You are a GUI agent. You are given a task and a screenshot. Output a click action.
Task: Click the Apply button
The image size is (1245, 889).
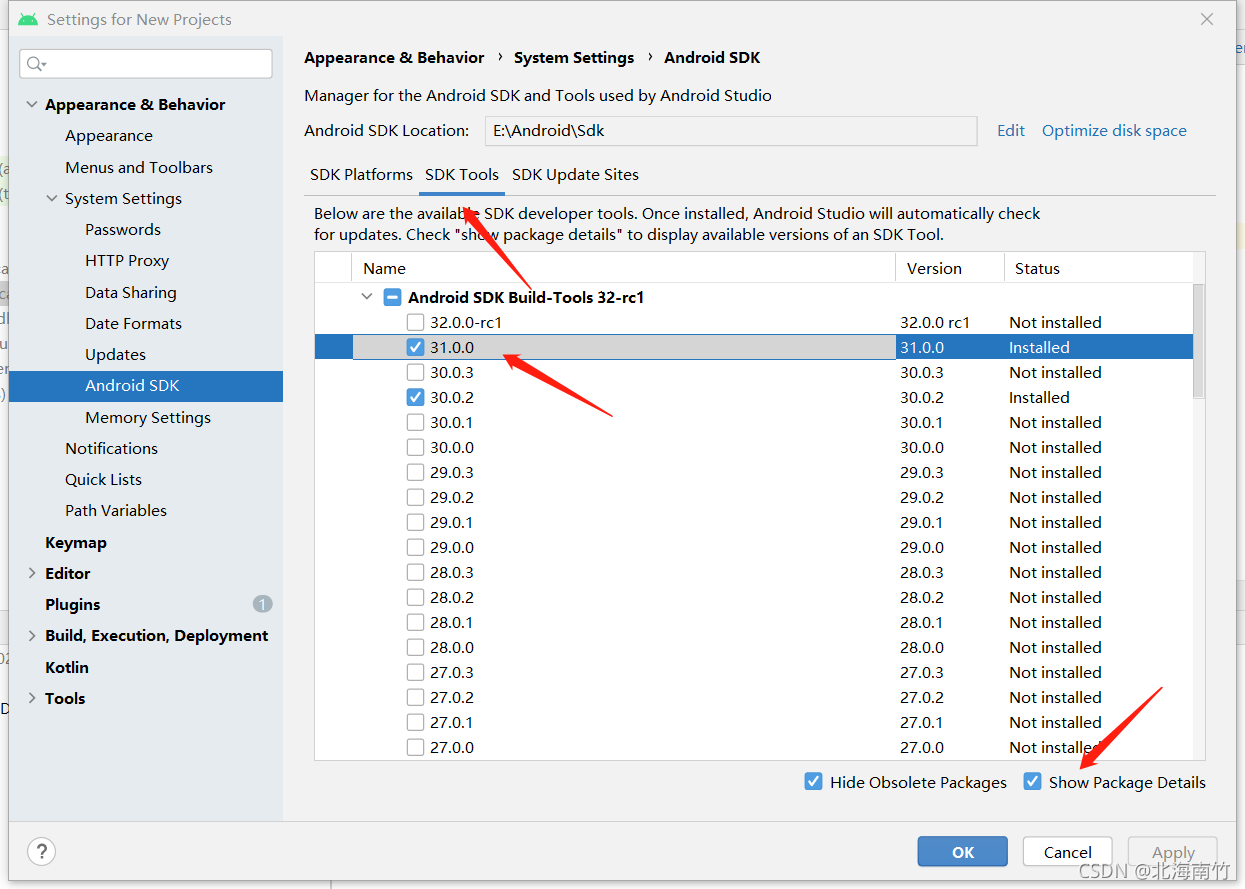(x=1173, y=851)
